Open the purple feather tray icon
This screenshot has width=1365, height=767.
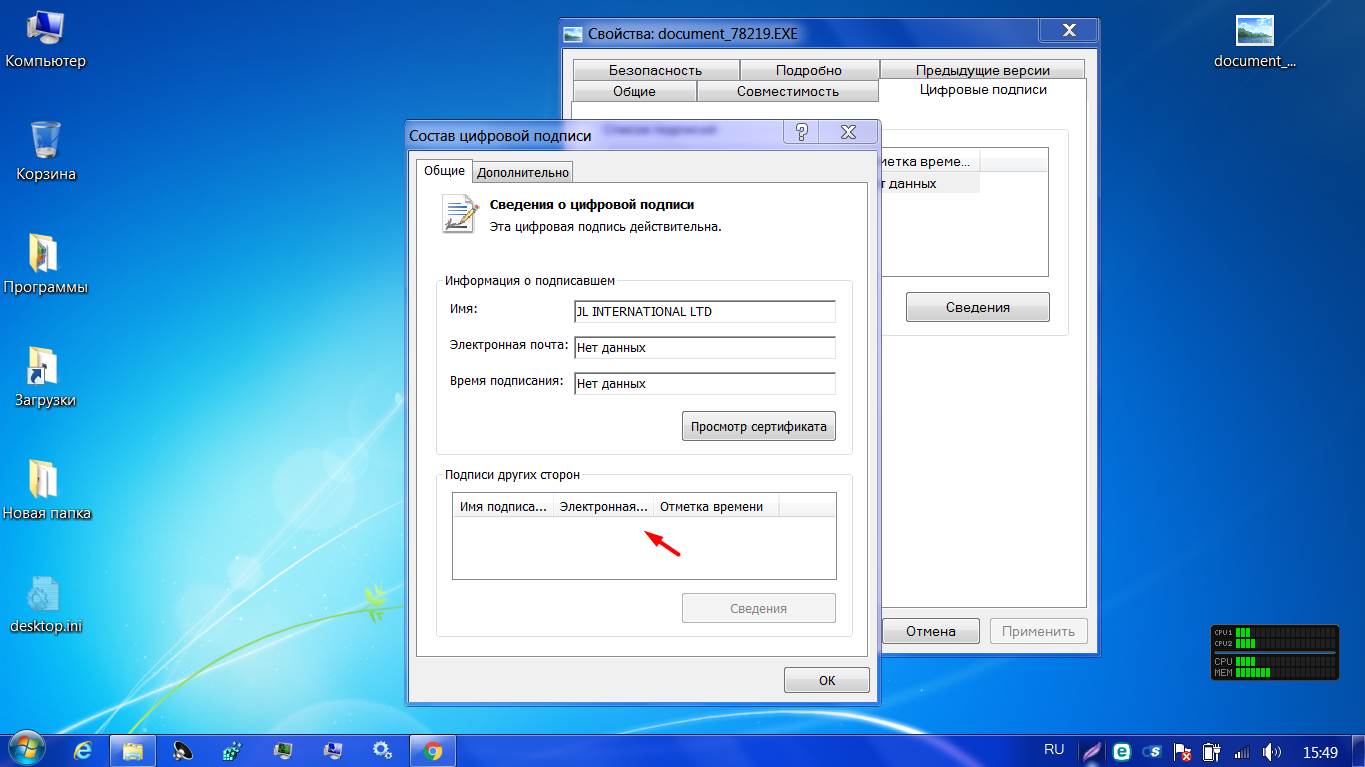coord(1092,751)
